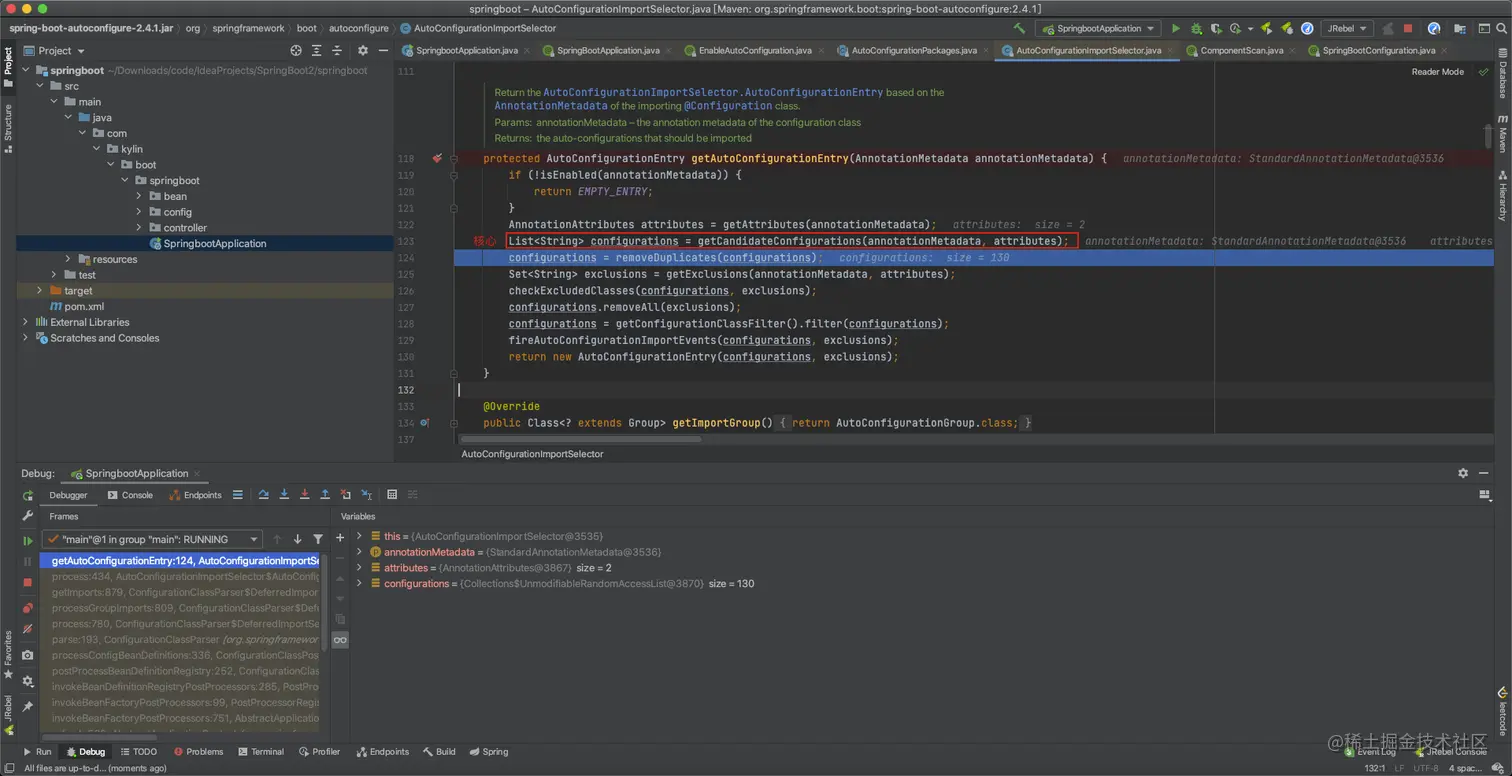Open Evaluate Expression calculator icon
1512x776 pixels.
pos(392,494)
